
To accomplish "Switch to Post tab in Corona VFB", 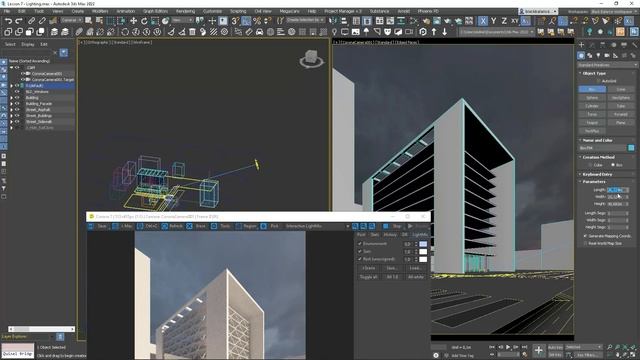I will pos(361,235).
